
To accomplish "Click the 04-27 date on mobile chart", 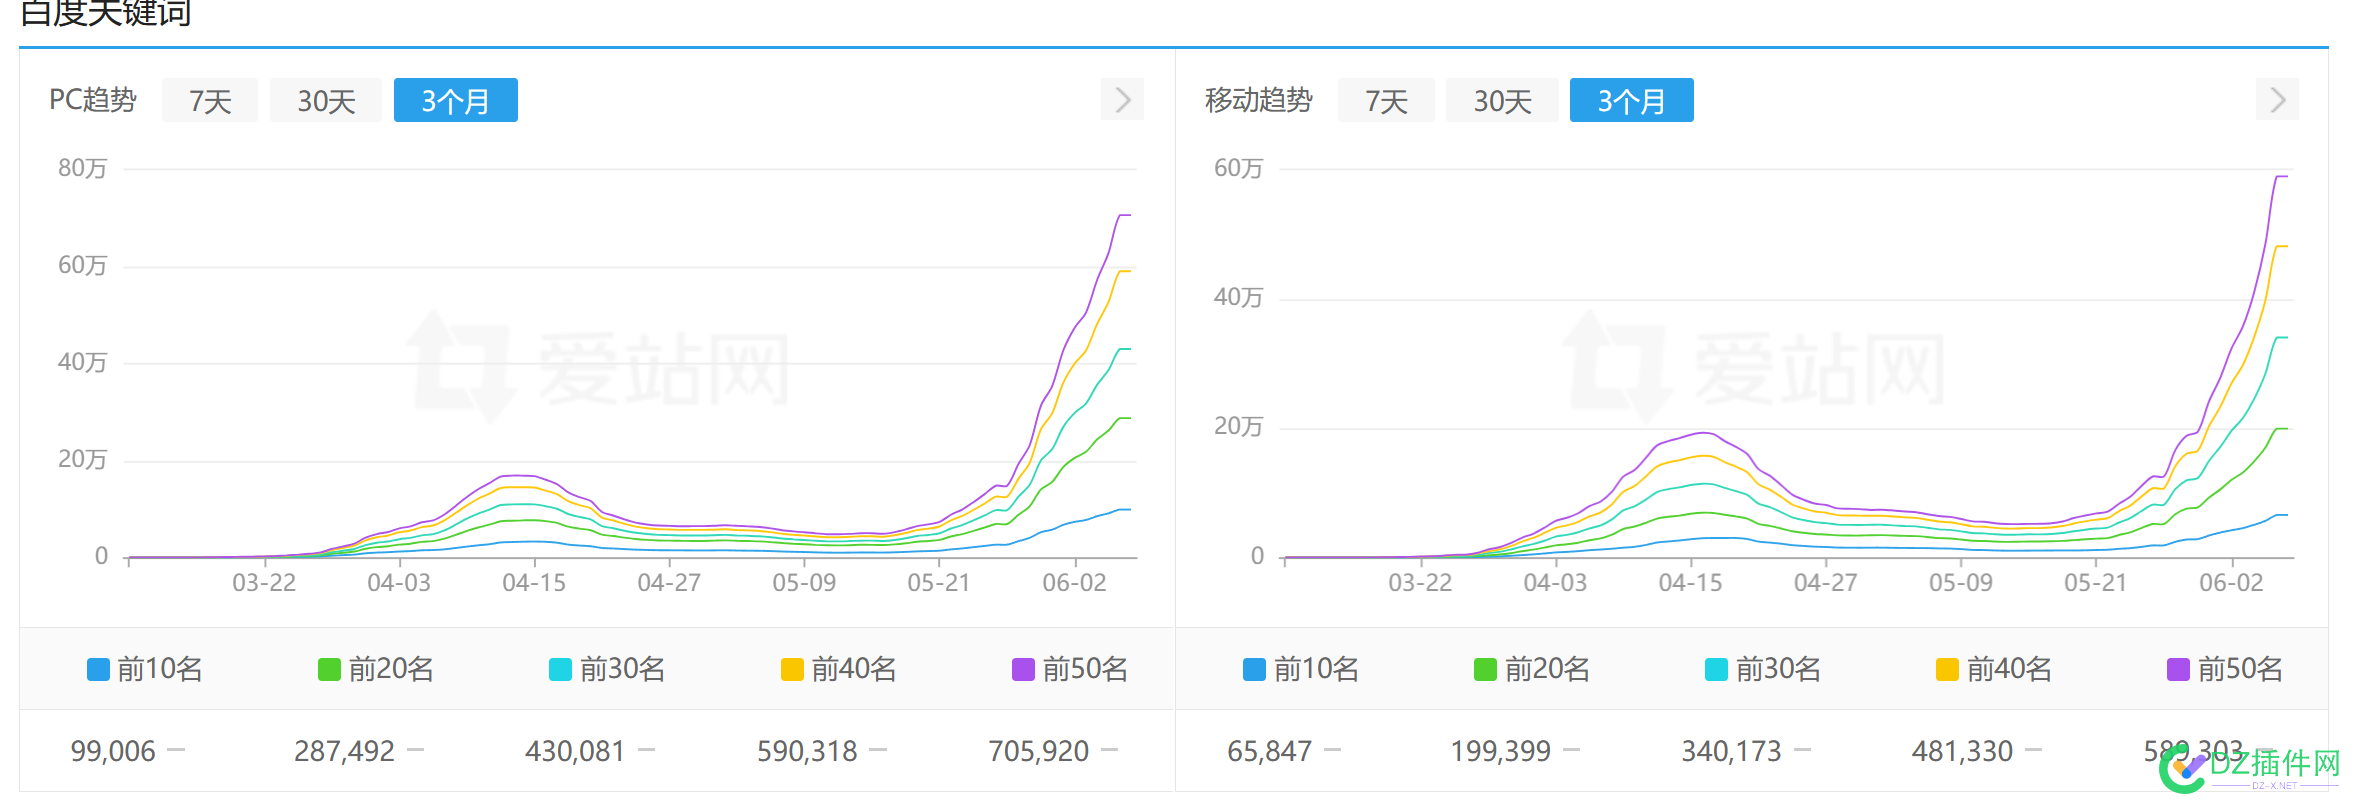I will click(x=1826, y=583).
